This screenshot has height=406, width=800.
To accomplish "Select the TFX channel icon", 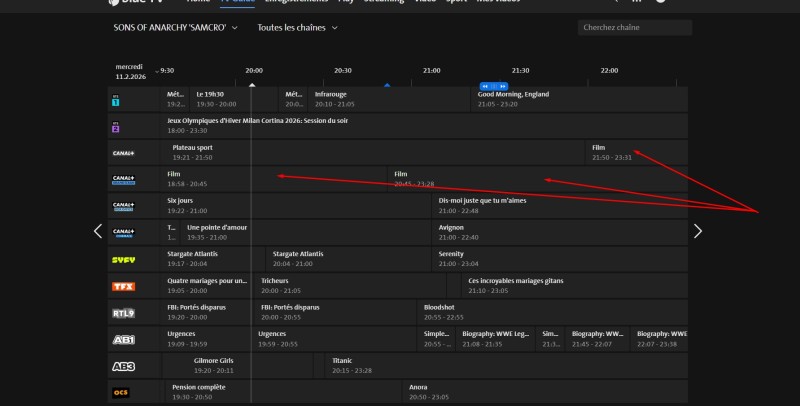I will click(123, 286).
